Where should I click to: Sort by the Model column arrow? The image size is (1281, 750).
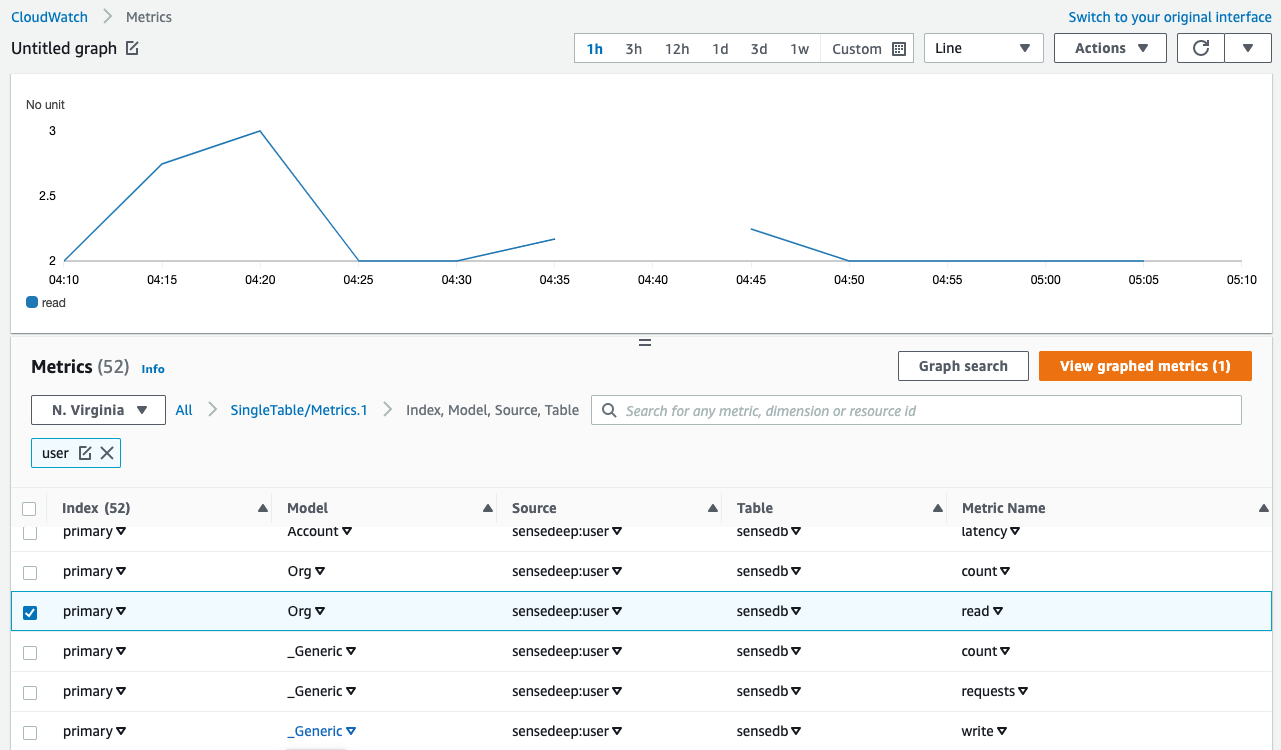tap(488, 508)
